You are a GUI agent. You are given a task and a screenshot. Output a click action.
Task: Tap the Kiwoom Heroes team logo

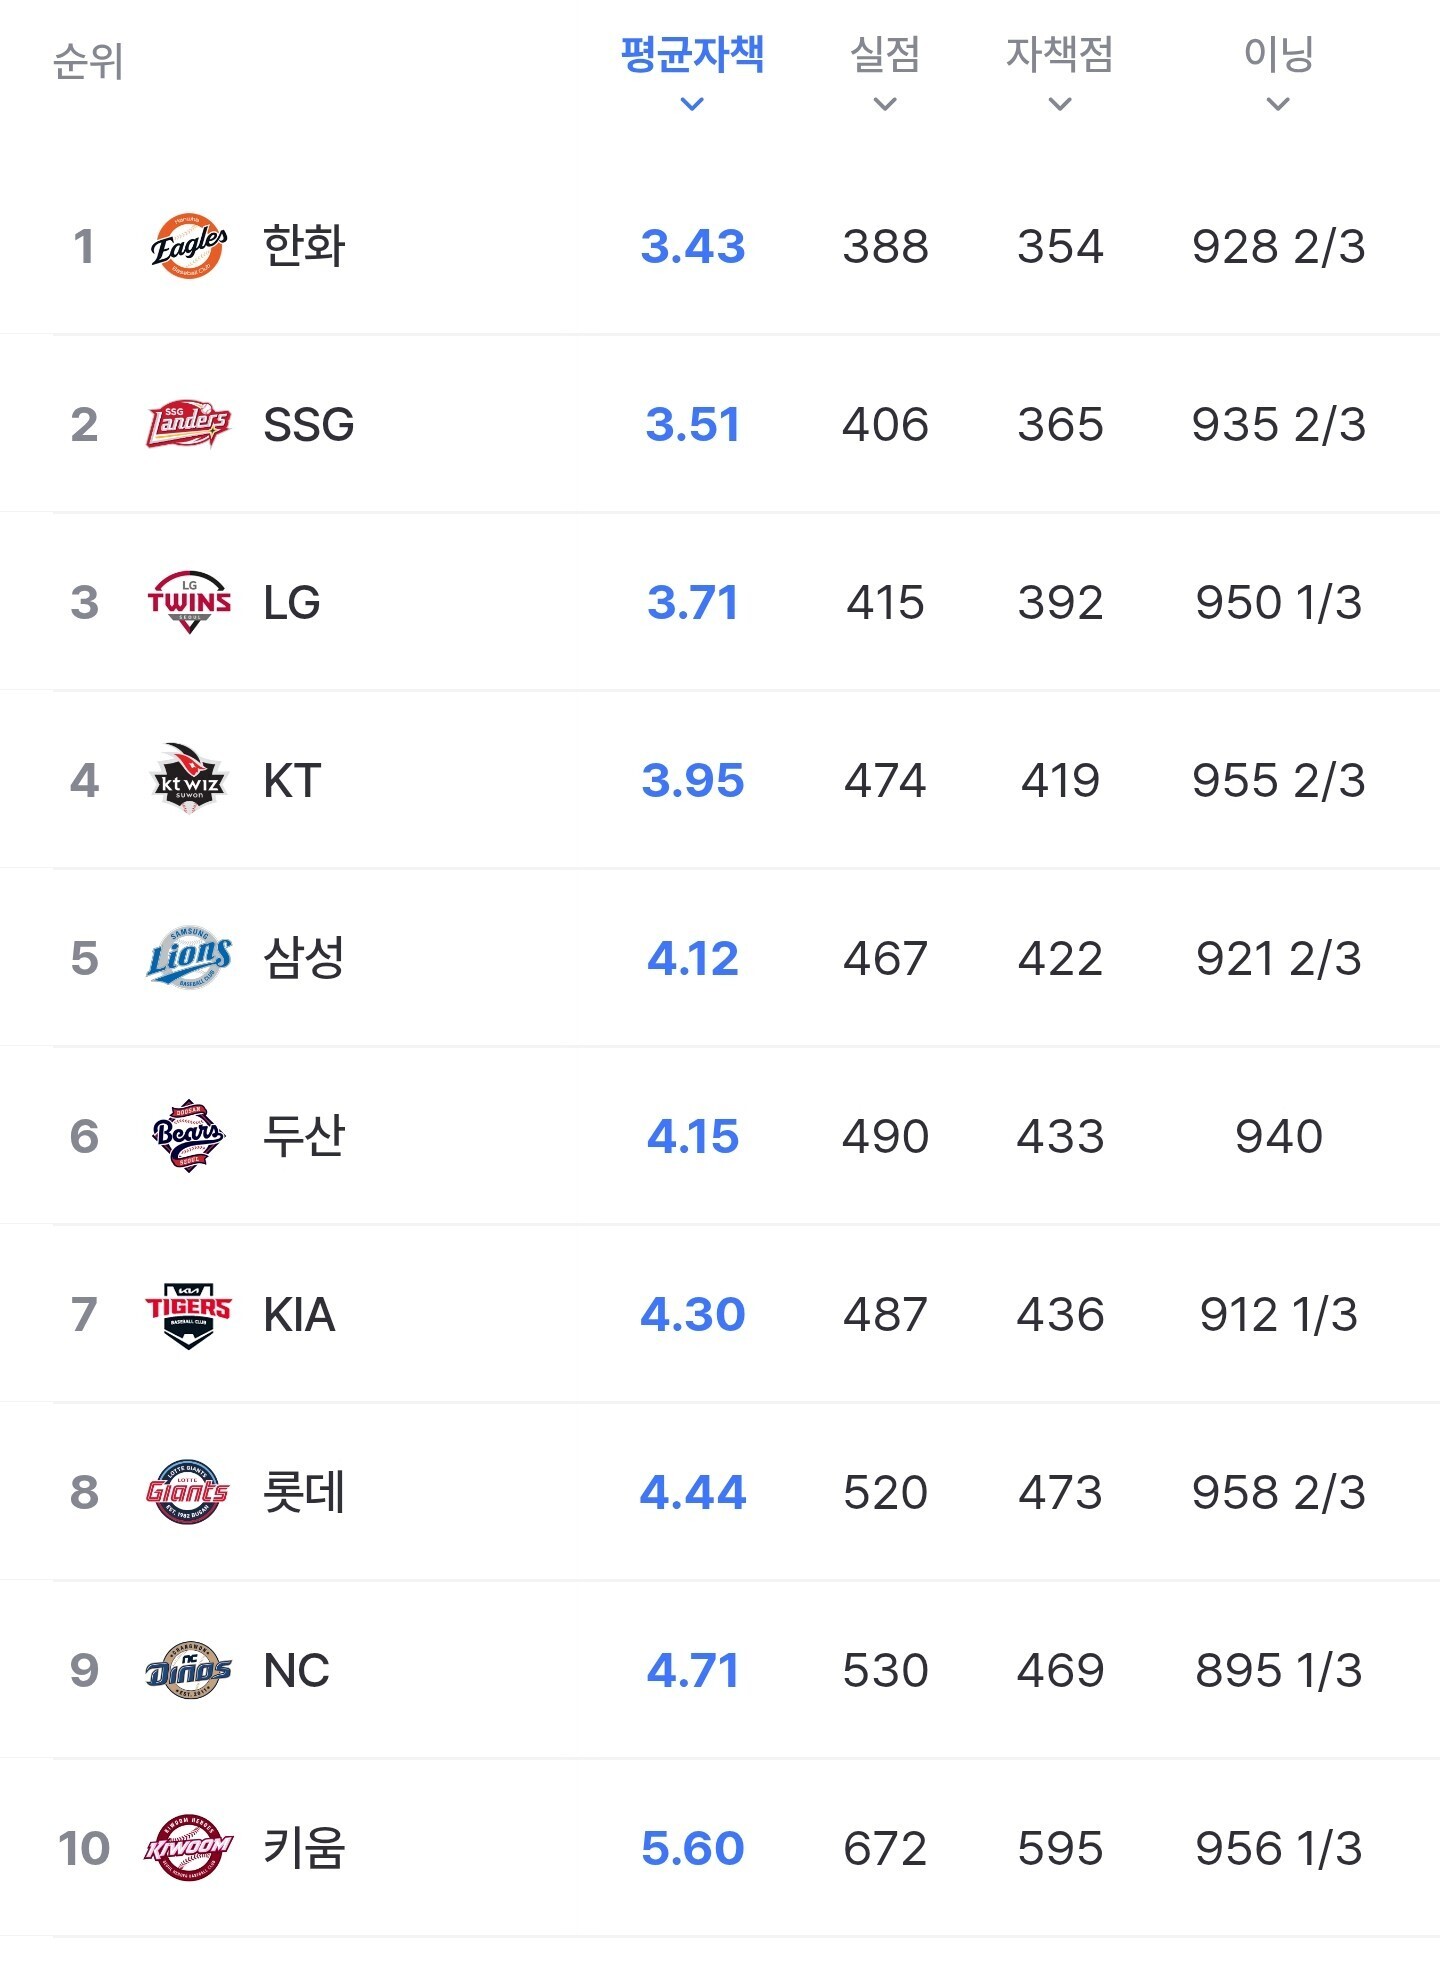coord(188,1848)
